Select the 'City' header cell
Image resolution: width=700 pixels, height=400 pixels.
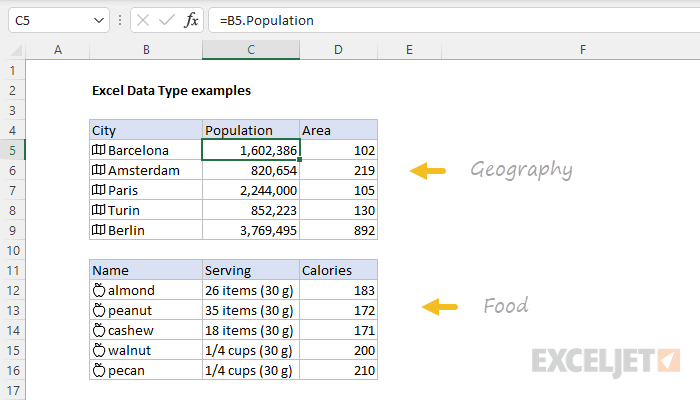[x=146, y=130]
